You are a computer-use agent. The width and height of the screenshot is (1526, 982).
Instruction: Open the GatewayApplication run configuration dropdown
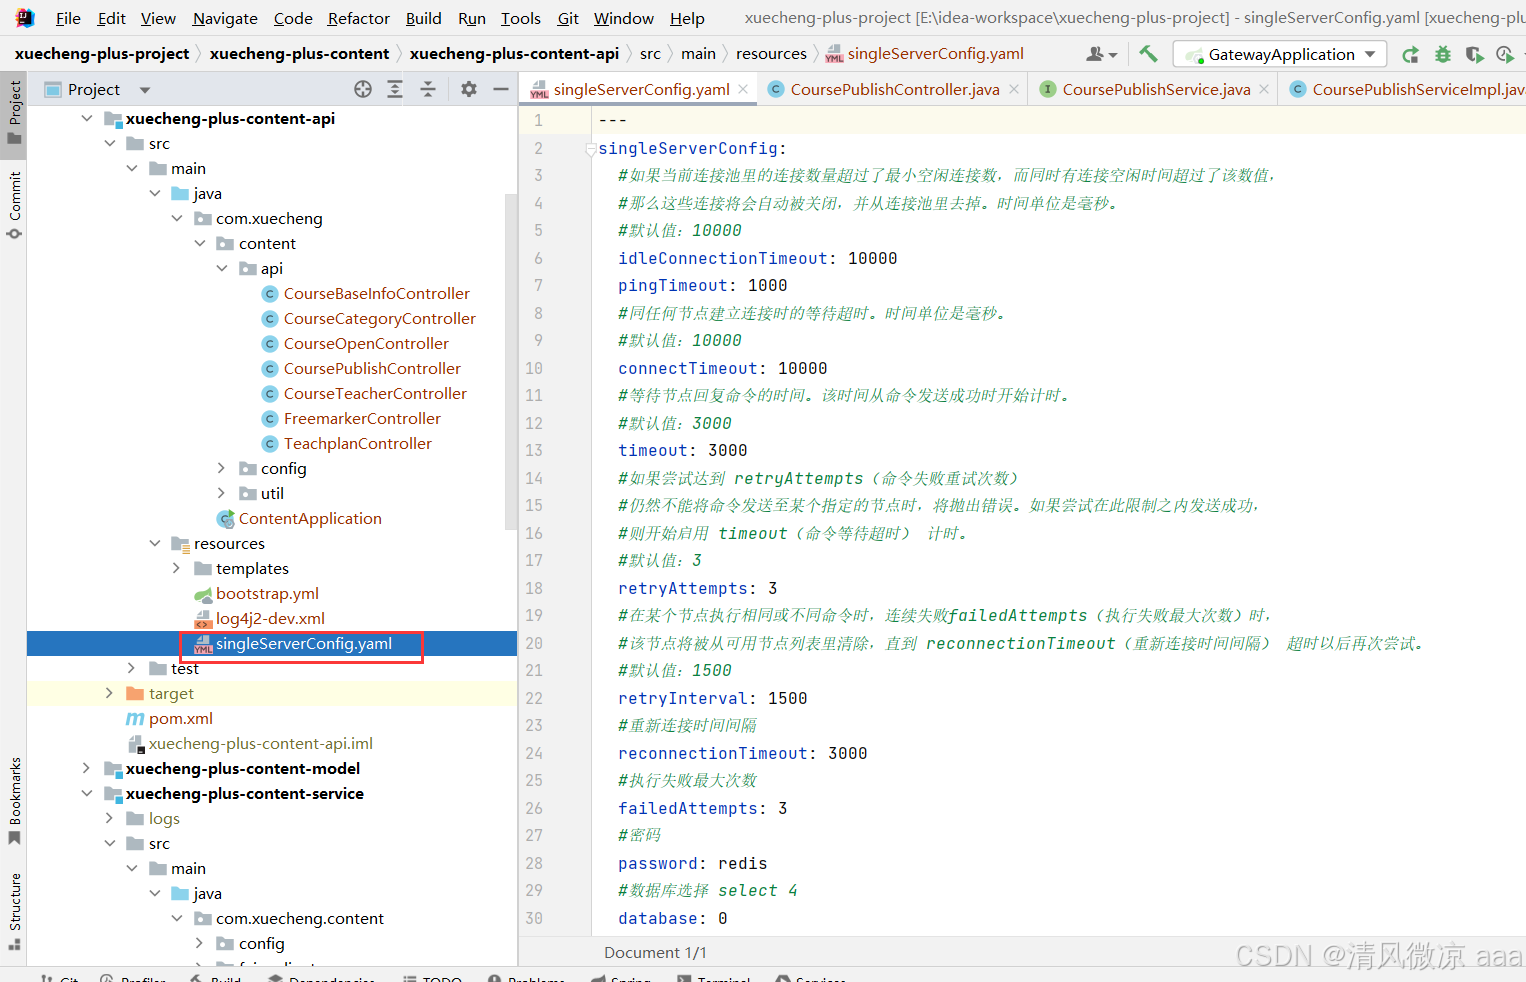click(x=1281, y=54)
